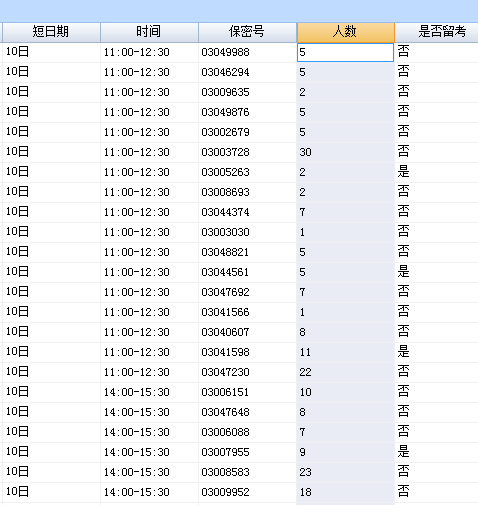The height and width of the screenshot is (505, 478).
Task: Select 保密号 cell 03047648
Action: pyautogui.click(x=247, y=412)
